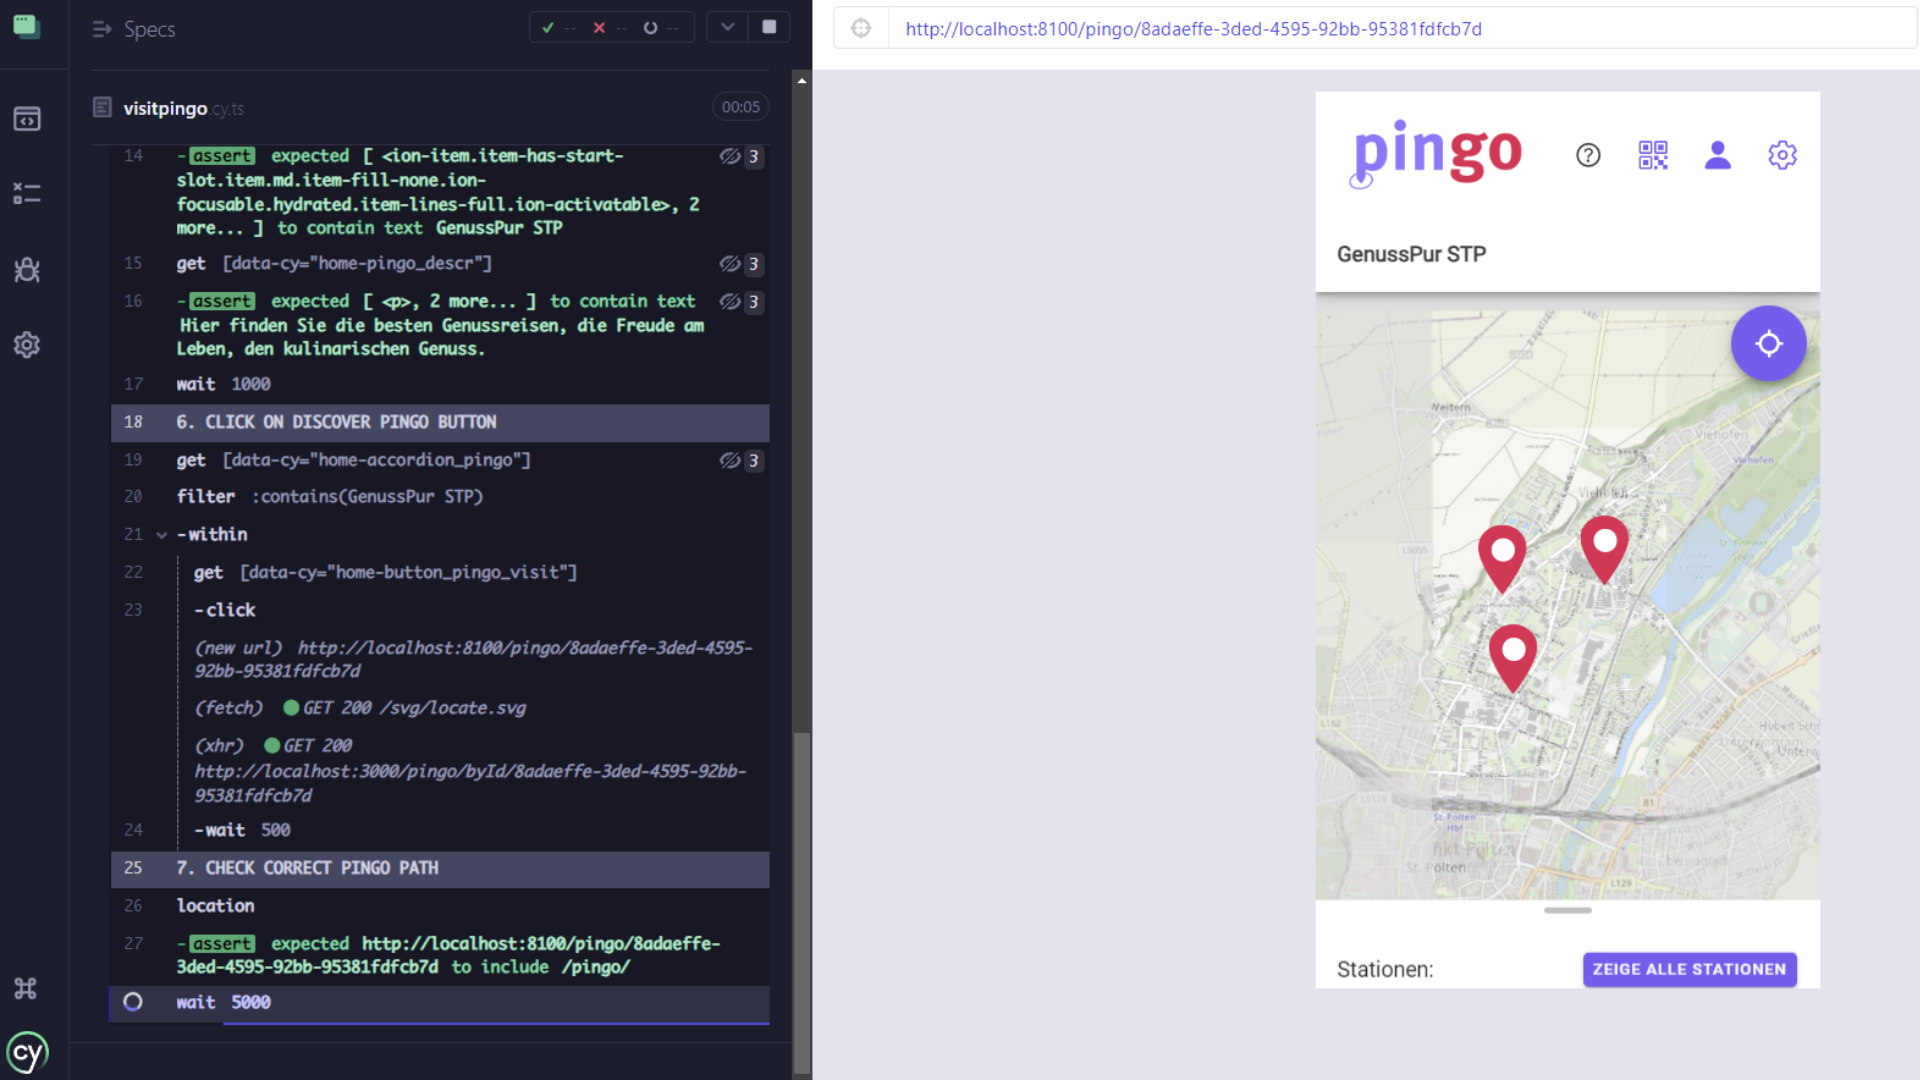Screen dimensions: 1920x1080
Task: Stop the running test
Action: click(769, 27)
